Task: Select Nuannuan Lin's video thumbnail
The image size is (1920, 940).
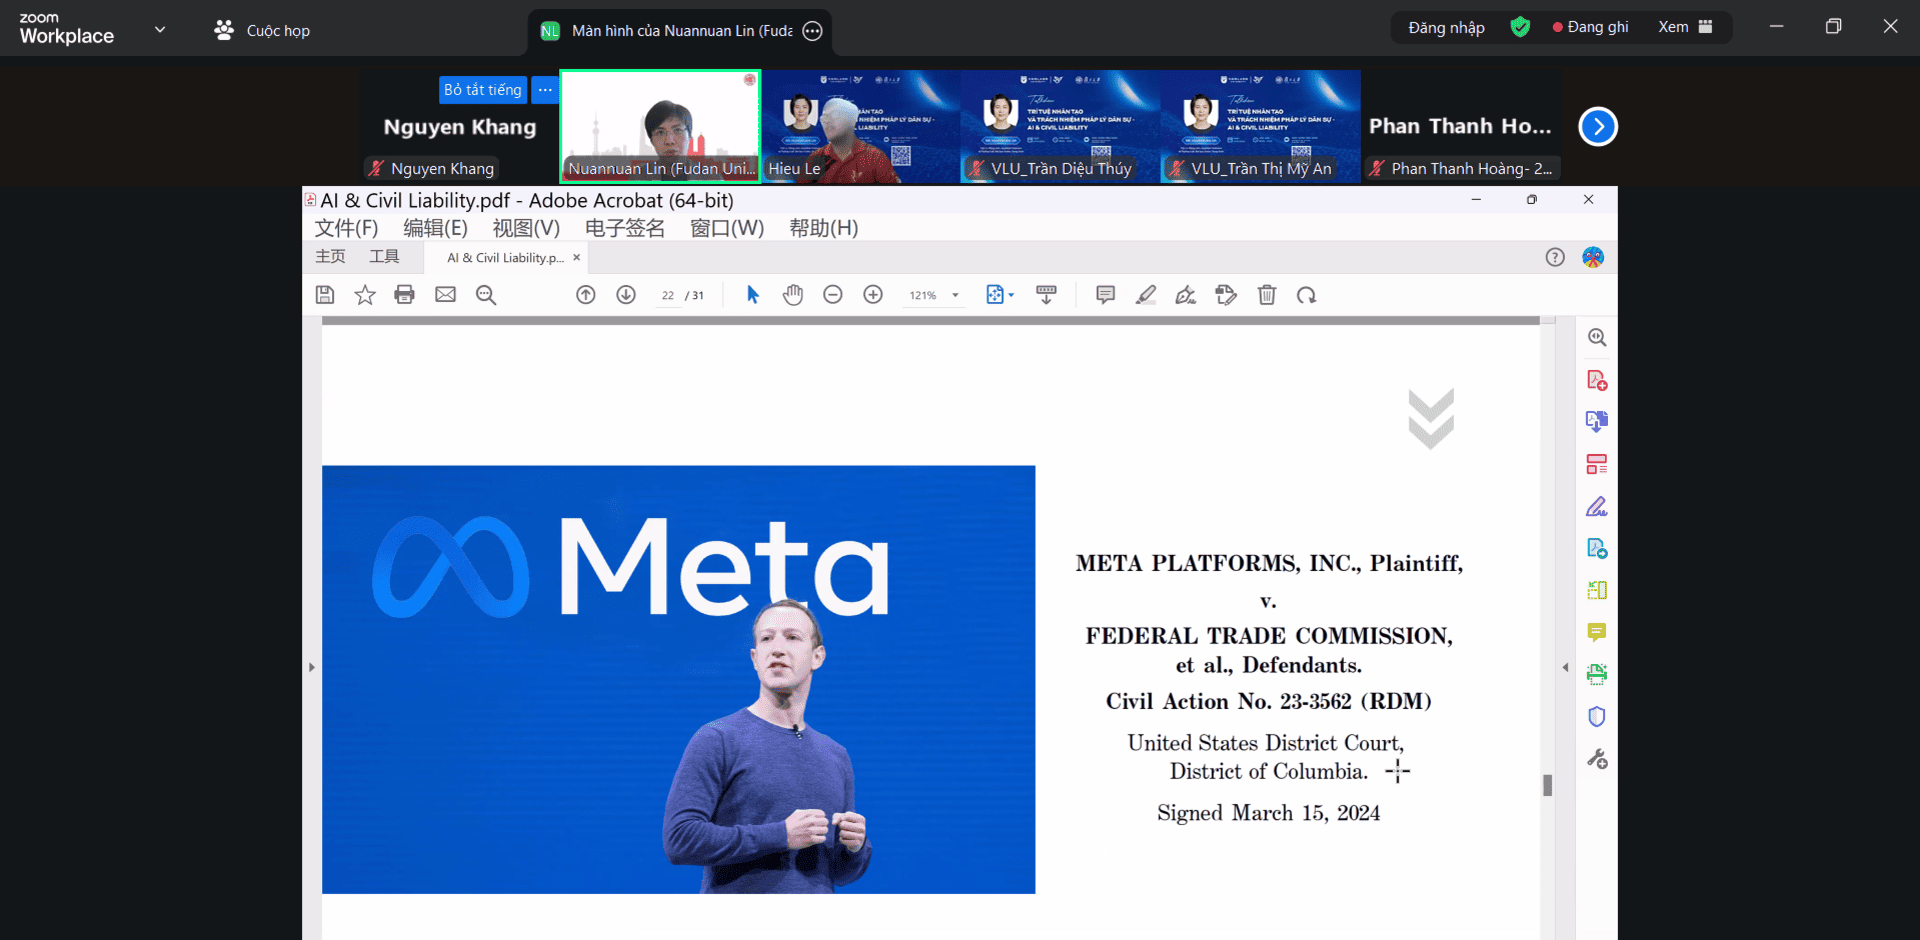Action: (x=660, y=126)
